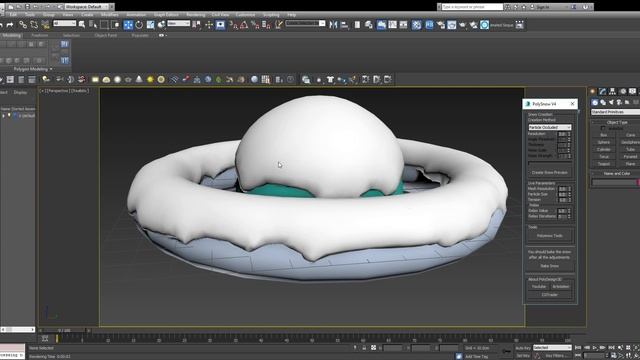The image size is (640, 360).
Task: Enable the AutoGrid checkbox
Action: (603, 128)
